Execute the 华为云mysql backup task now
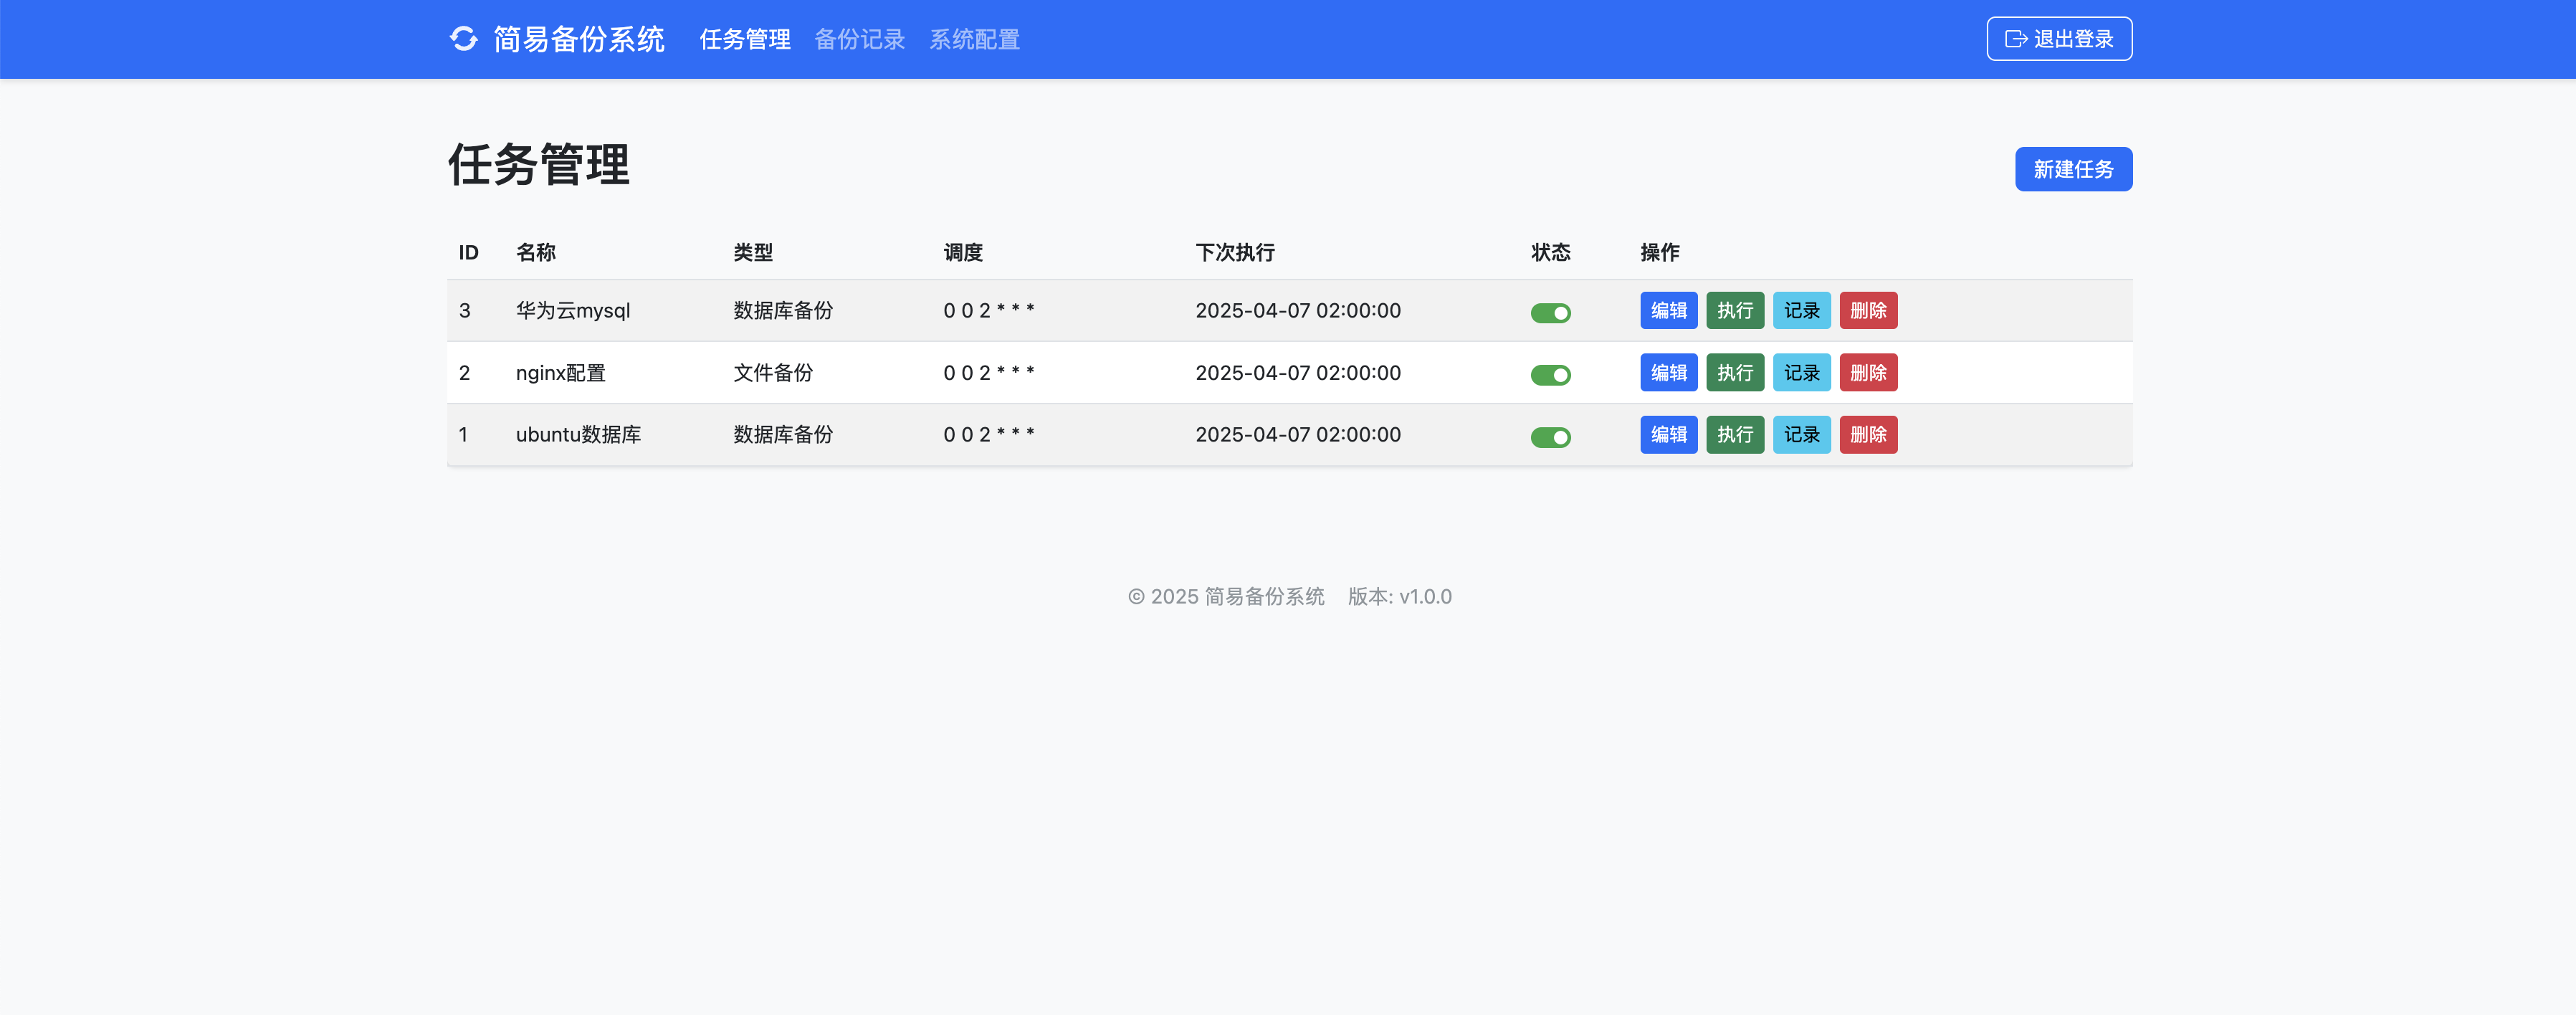 1734,310
